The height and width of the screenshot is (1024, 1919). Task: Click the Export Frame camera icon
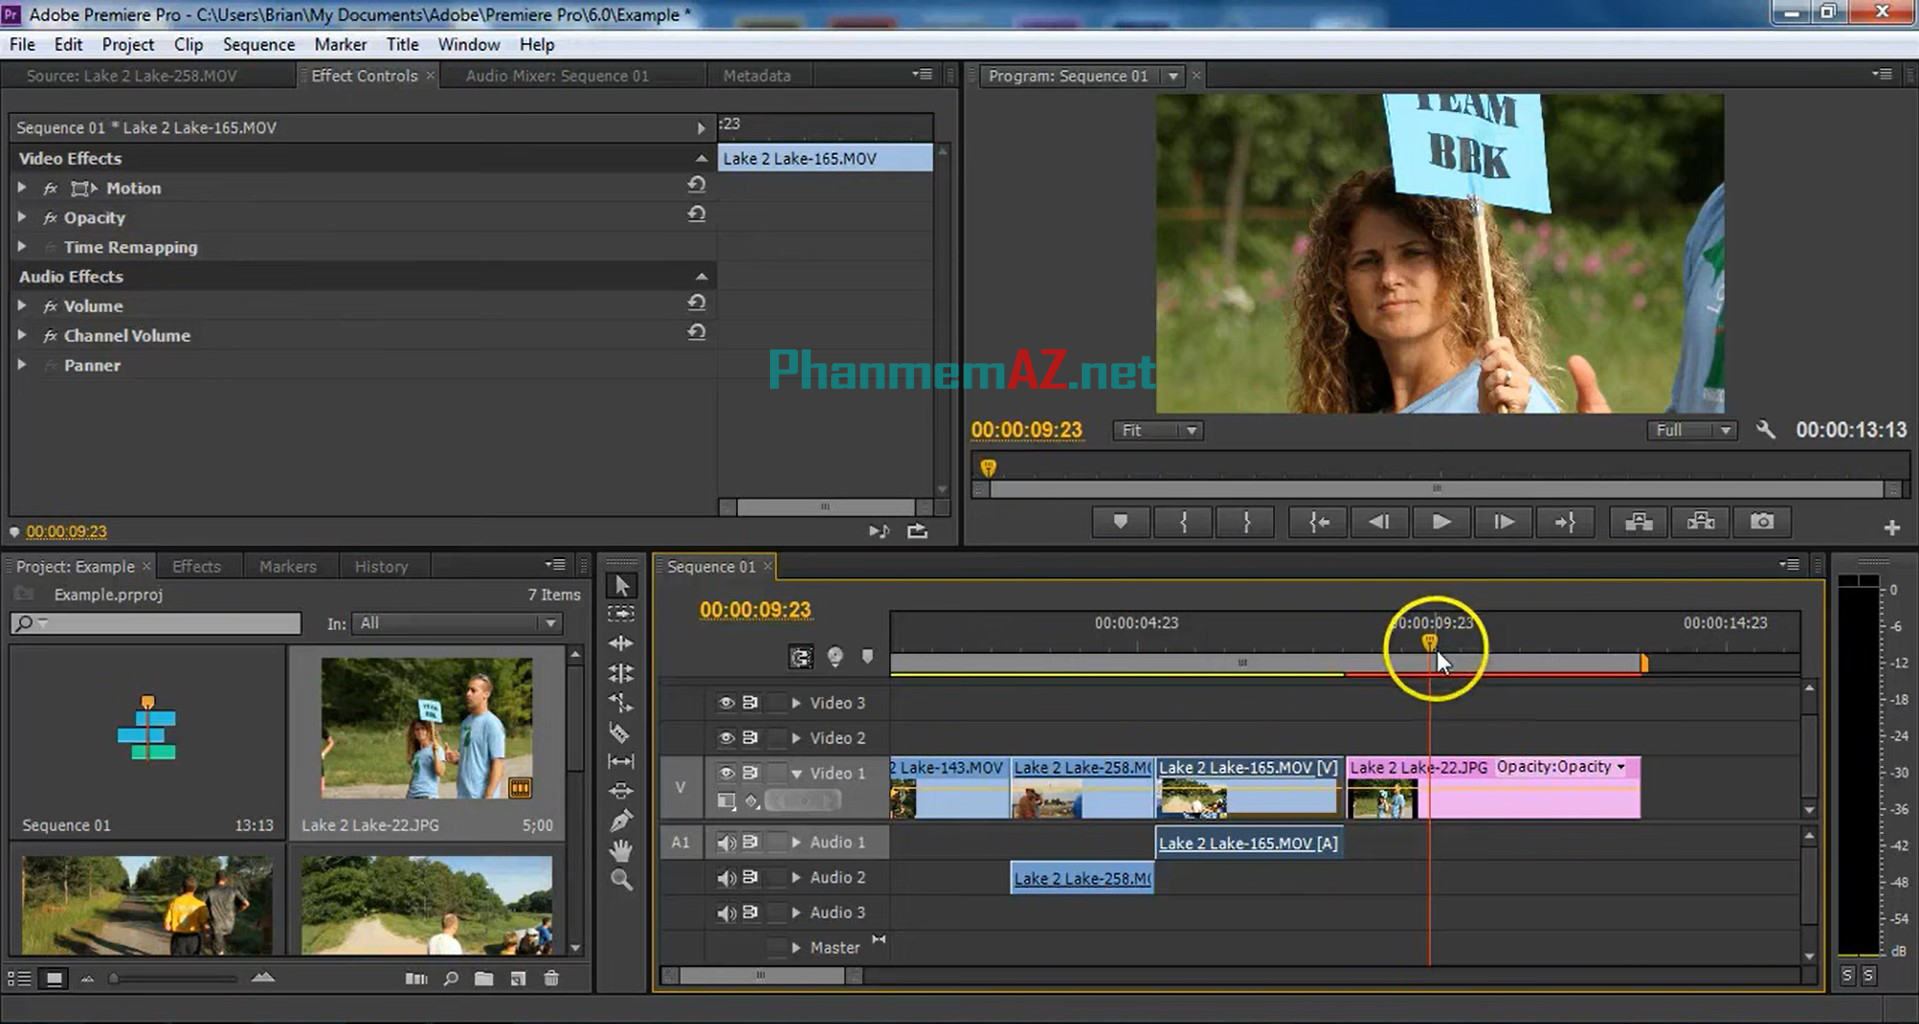point(1761,522)
